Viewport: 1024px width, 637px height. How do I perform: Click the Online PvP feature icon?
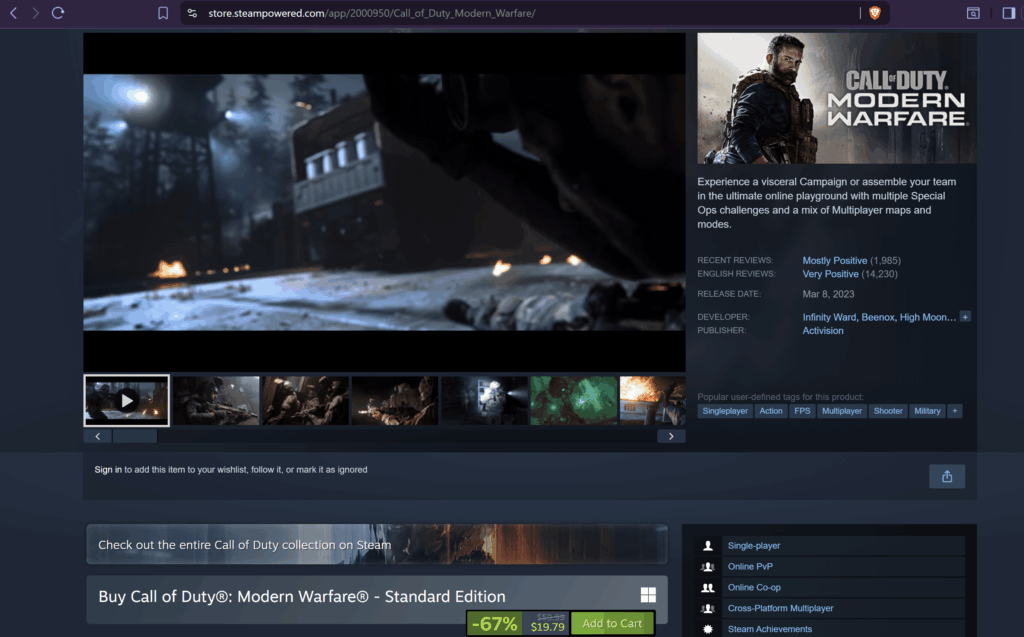[x=708, y=566]
